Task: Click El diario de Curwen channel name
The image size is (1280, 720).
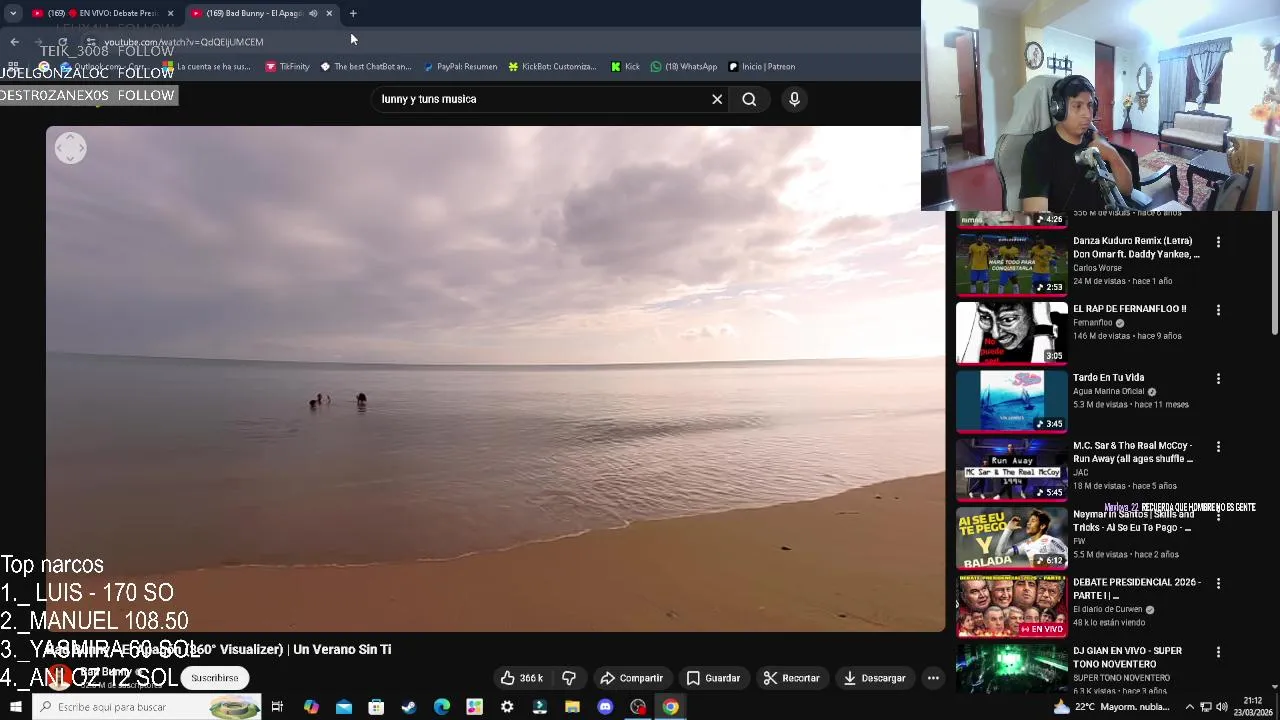Action: tap(1107, 609)
